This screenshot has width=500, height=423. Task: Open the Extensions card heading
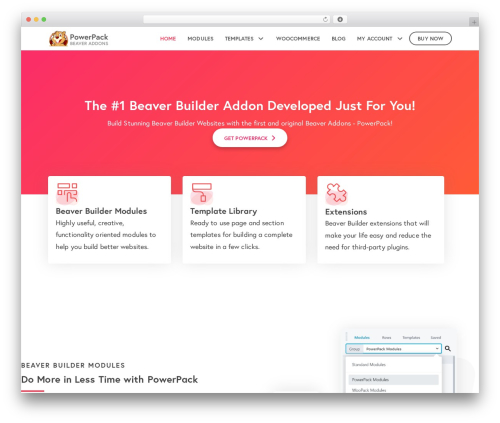pos(346,212)
